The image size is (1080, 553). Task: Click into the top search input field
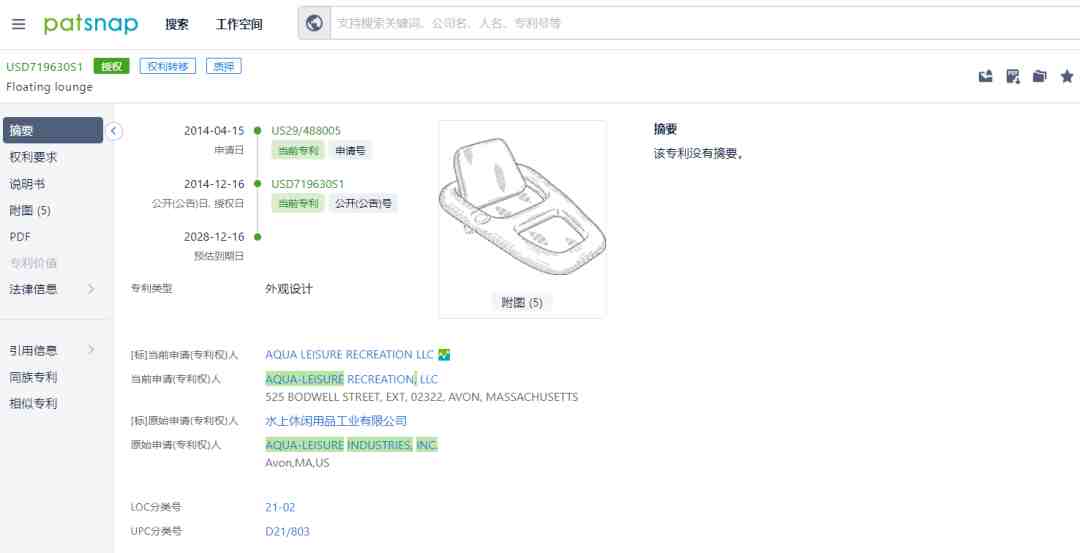(x=703, y=23)
